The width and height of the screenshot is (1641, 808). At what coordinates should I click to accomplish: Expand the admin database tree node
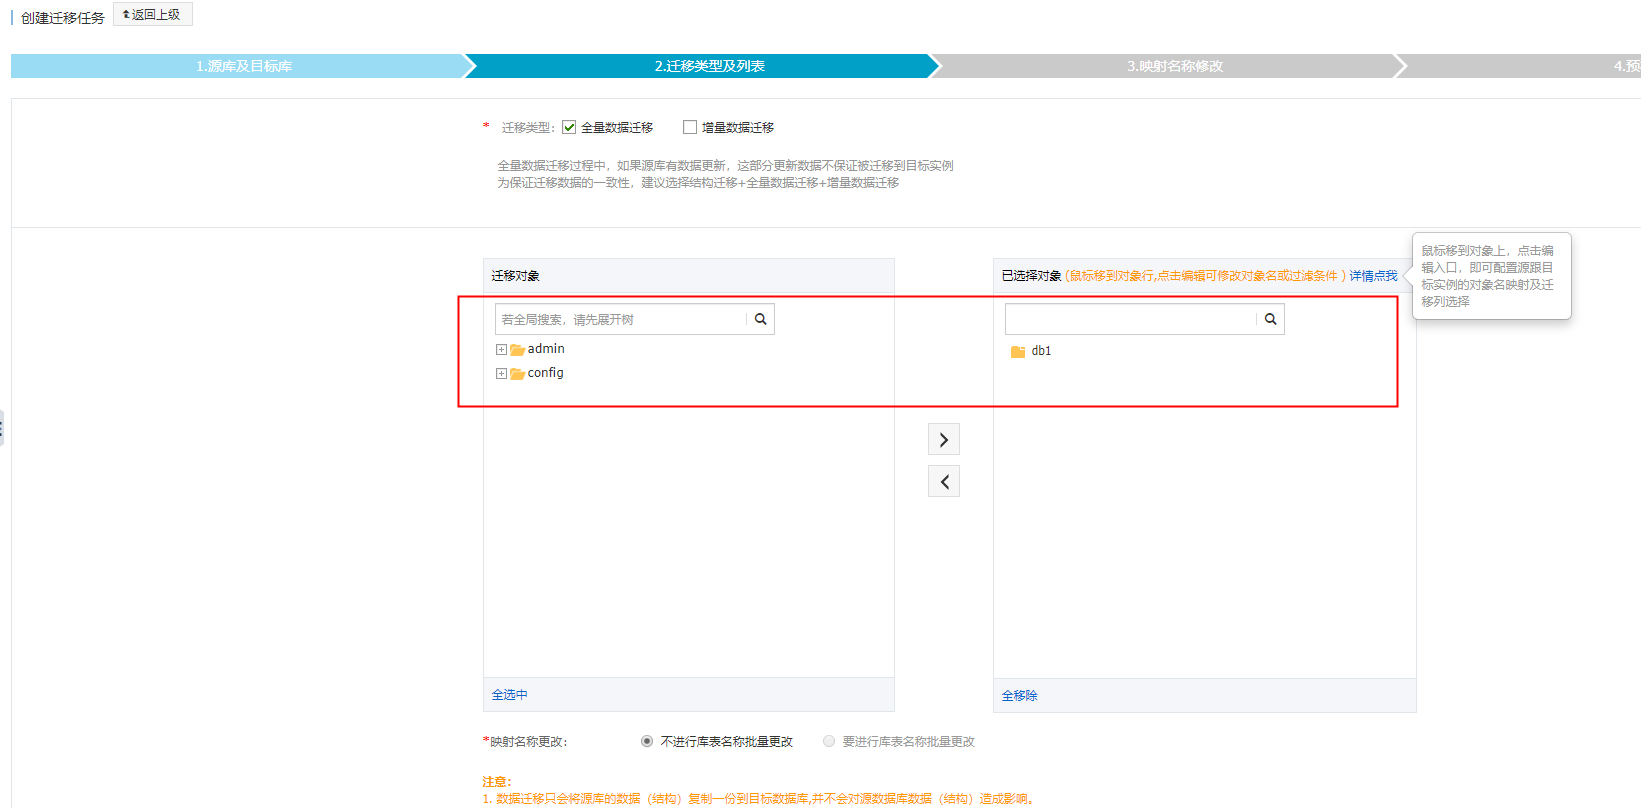tap(501, 350)
